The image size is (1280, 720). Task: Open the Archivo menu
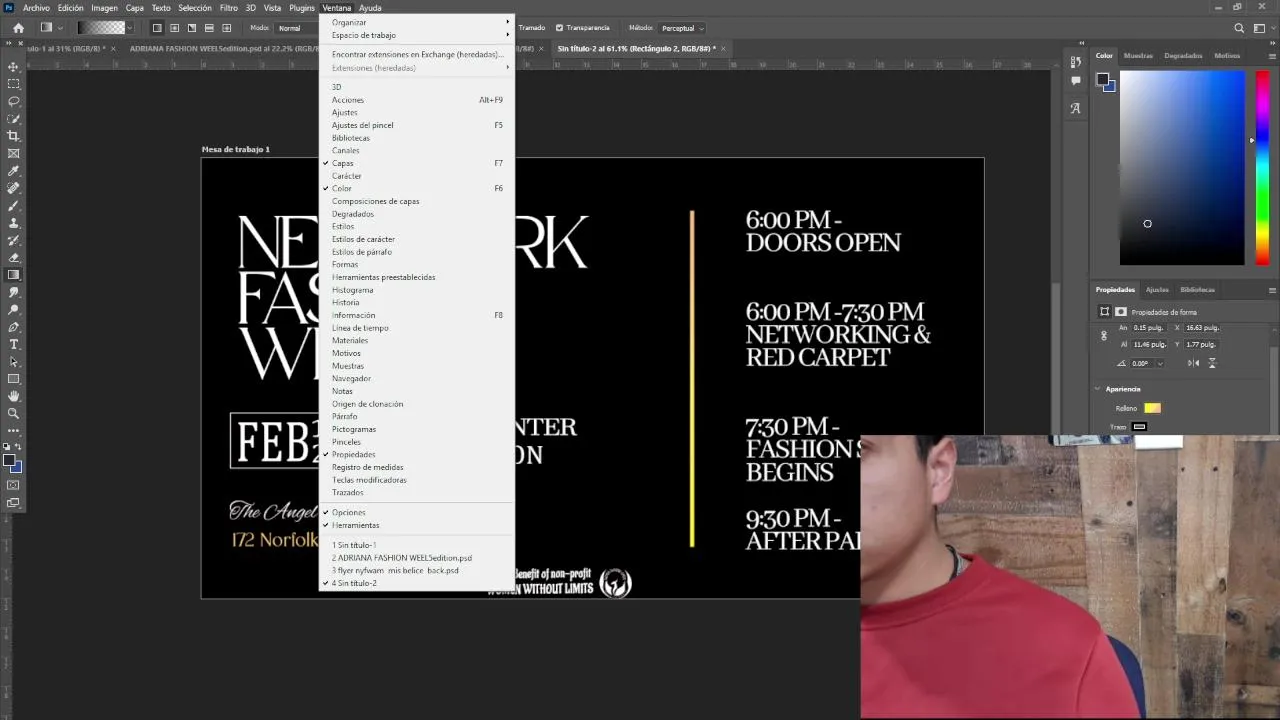(36, 8)
